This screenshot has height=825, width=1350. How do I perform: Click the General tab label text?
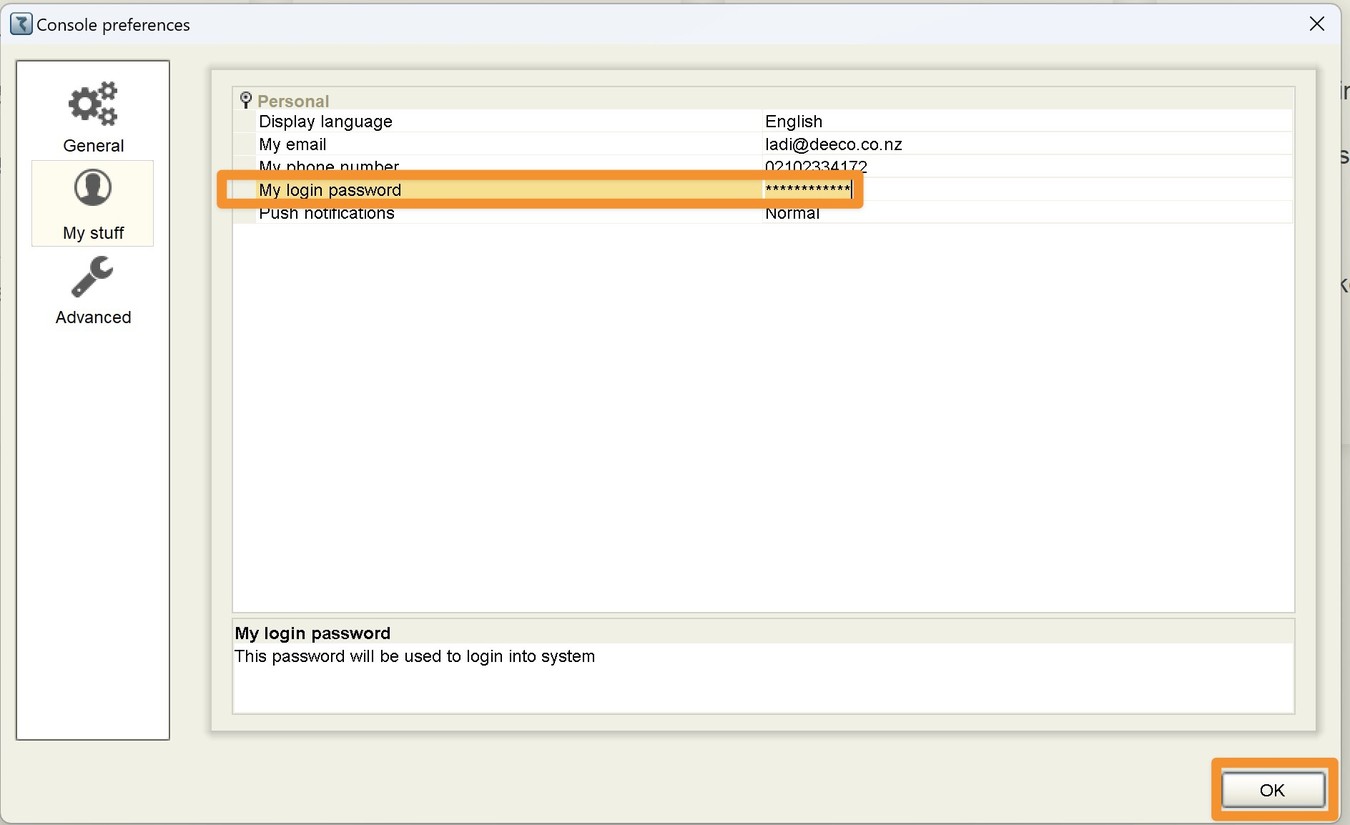[93, 145]
